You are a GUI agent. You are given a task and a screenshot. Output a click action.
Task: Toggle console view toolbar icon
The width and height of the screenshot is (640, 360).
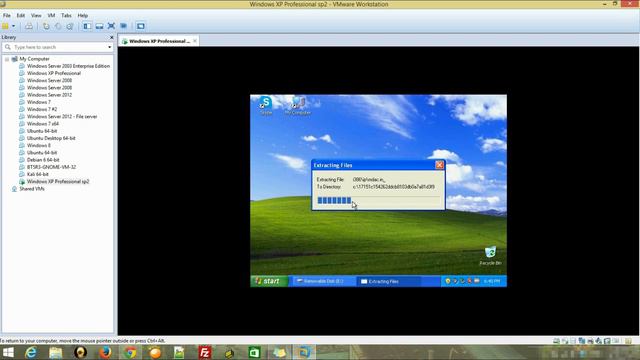tap(140, 26)
